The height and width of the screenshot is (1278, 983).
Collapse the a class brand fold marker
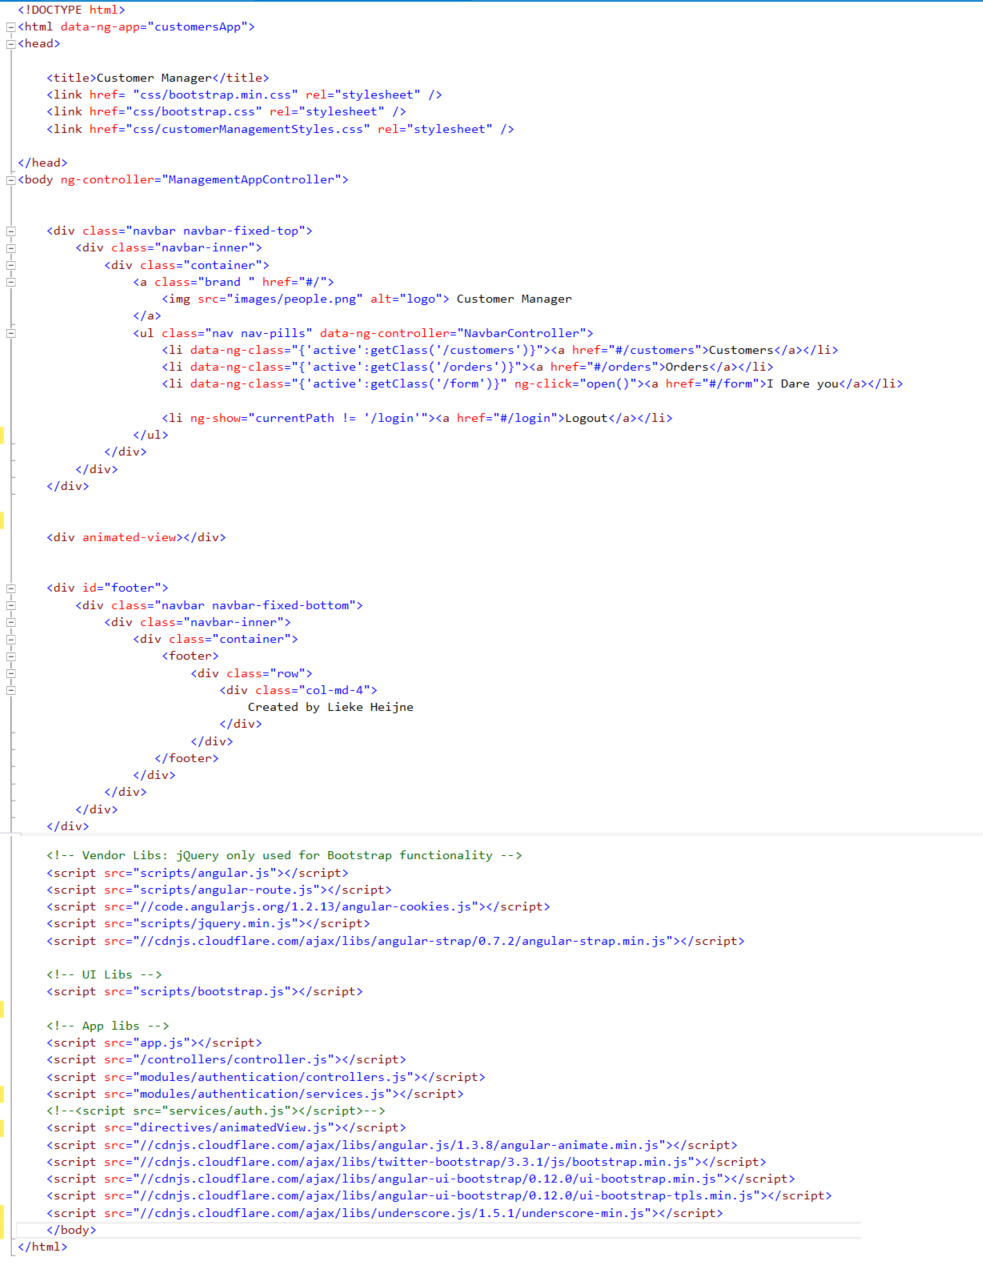11,282
